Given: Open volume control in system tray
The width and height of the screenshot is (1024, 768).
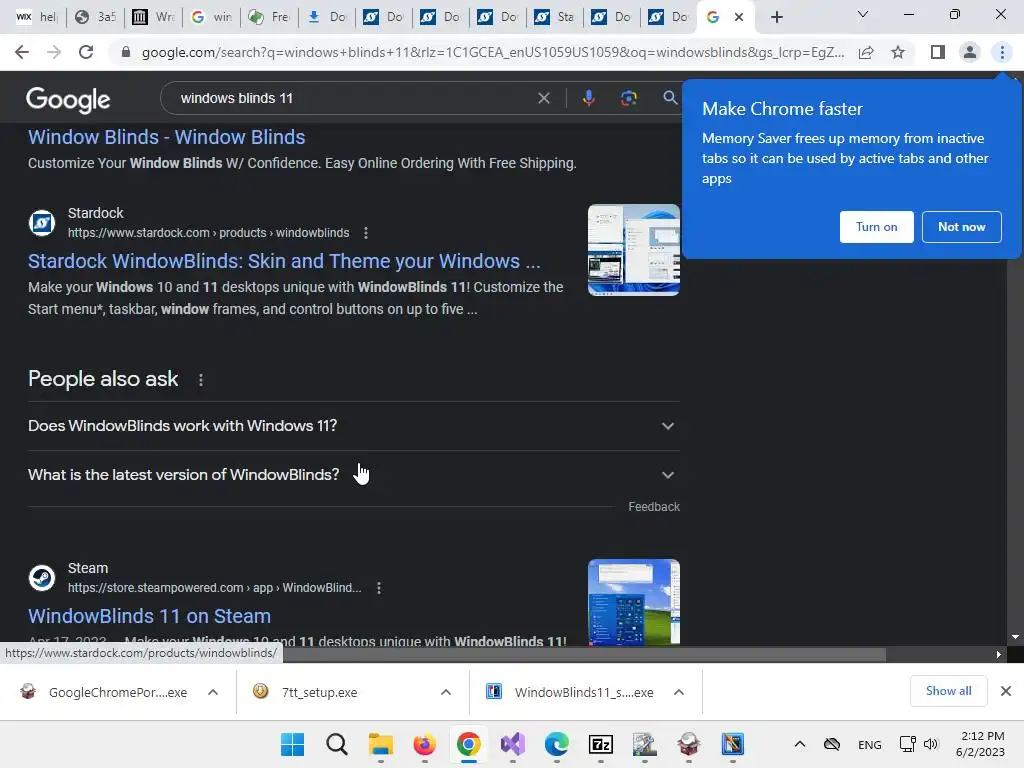Looking at the screenshot, I should 931,744.
